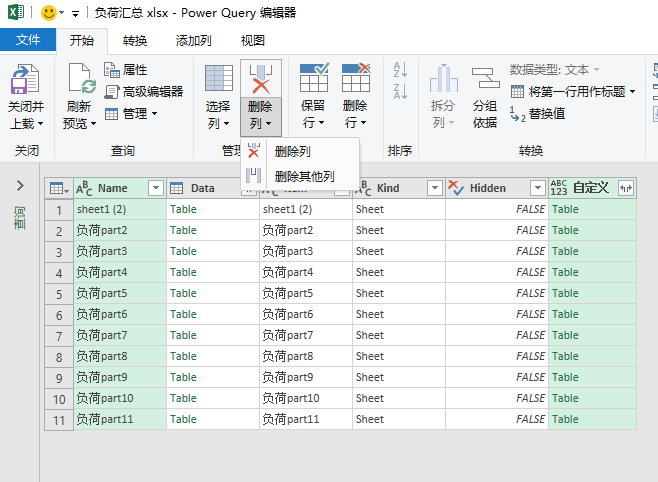Expand the queries pane chevron

(x=20, y=185)
